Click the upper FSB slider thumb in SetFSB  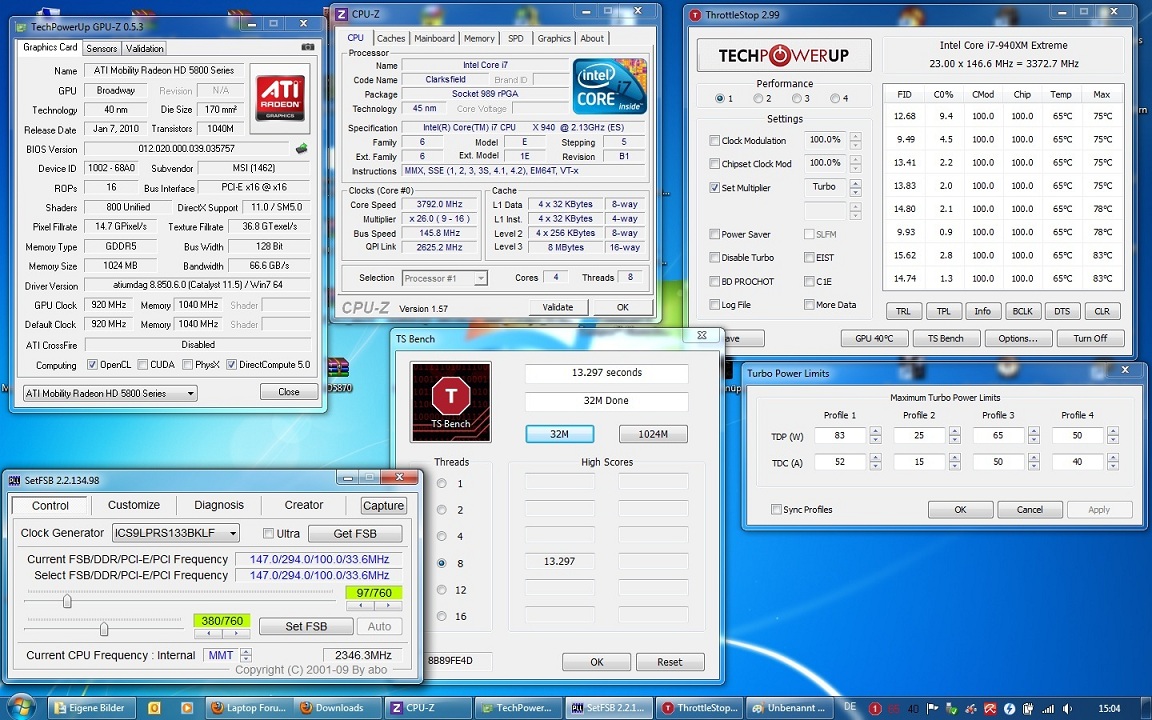(68, 601)
